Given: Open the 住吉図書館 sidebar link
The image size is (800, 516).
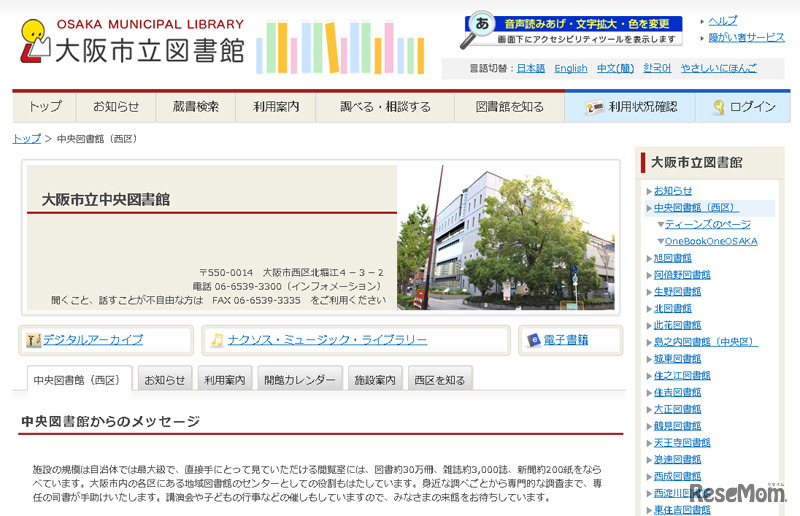Looking at the screenshot, I should (678, 393).
